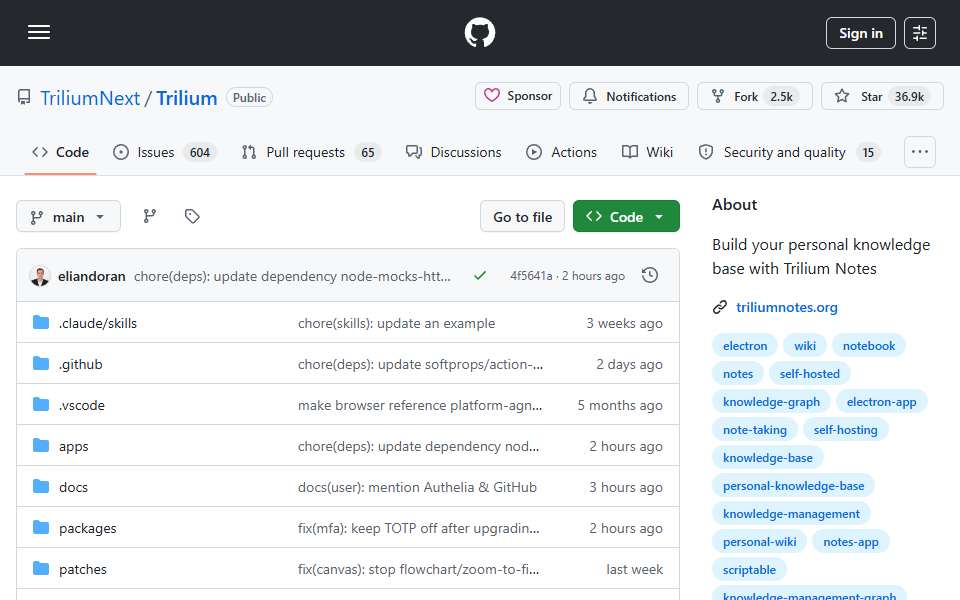Select the knowledge-graph topic tag
The height and width of the screenshot is (600, 960).
click(771, 402)
